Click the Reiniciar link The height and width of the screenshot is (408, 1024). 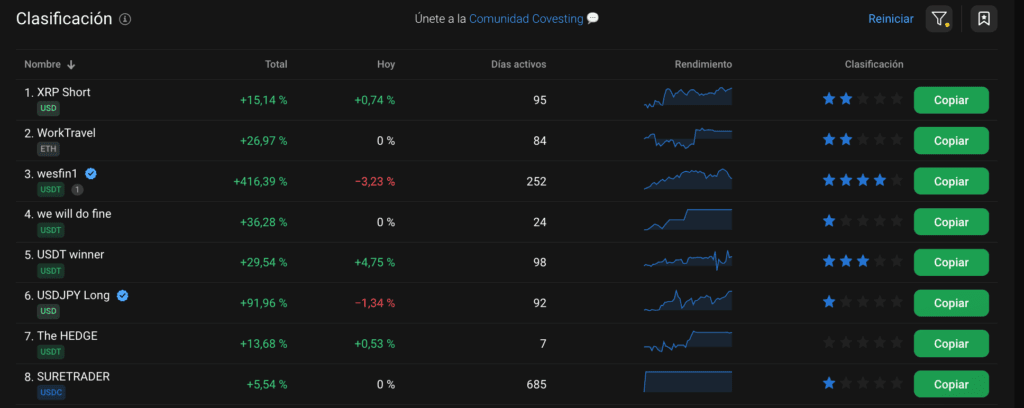pos(890,19)
